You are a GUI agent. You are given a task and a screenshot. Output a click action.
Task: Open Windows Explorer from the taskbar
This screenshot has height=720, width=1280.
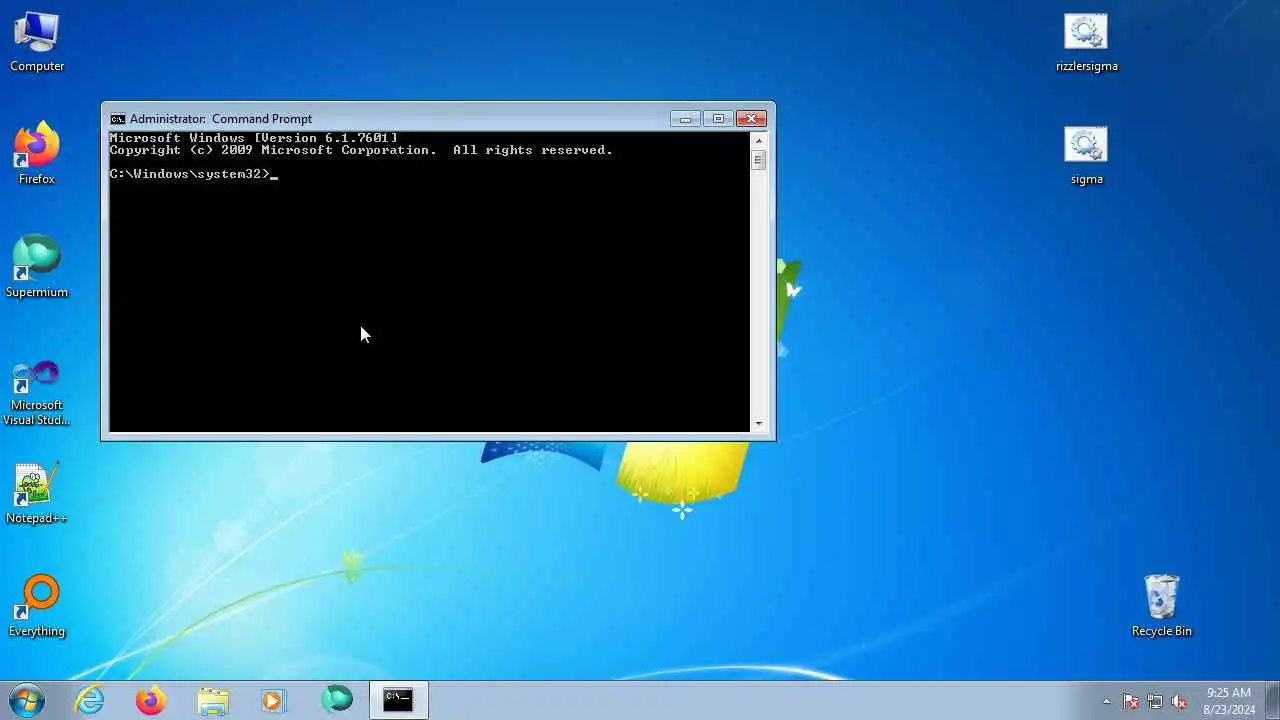[213, 701]
